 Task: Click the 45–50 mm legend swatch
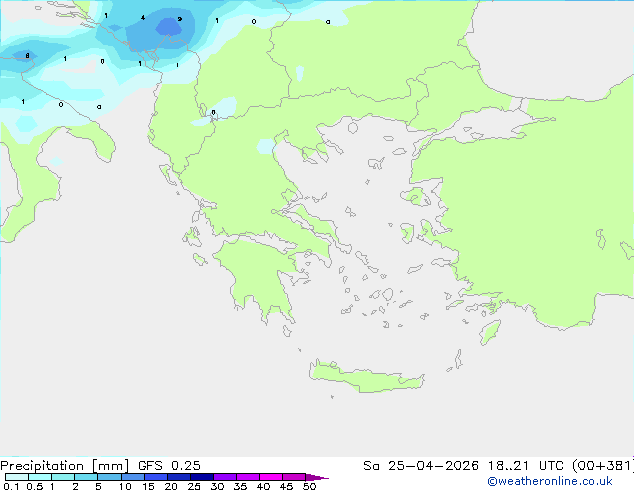294,477
